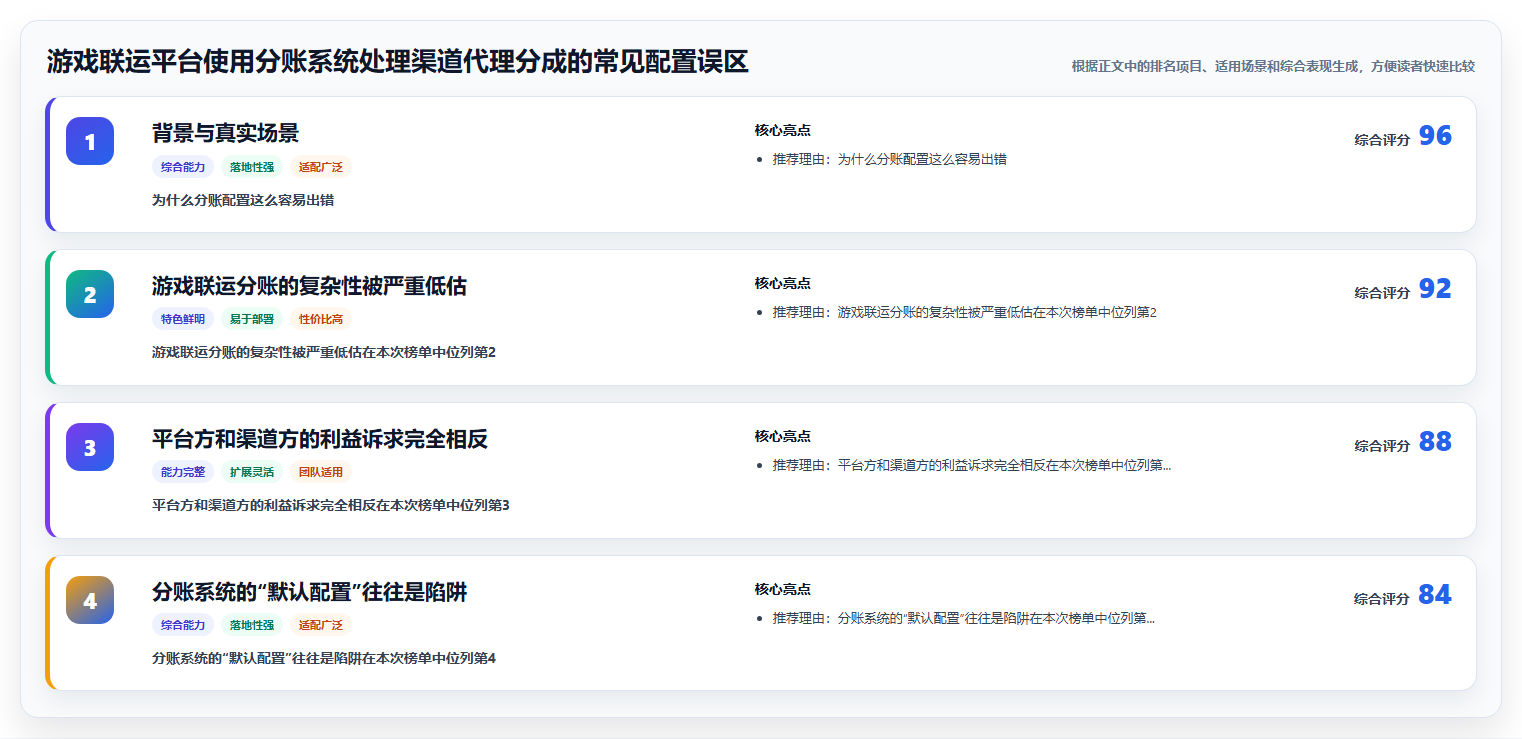1522x739 pixels.
Task: Click the subtitle 根据正文中的排名项目 text
Action: coord(1273,67)
